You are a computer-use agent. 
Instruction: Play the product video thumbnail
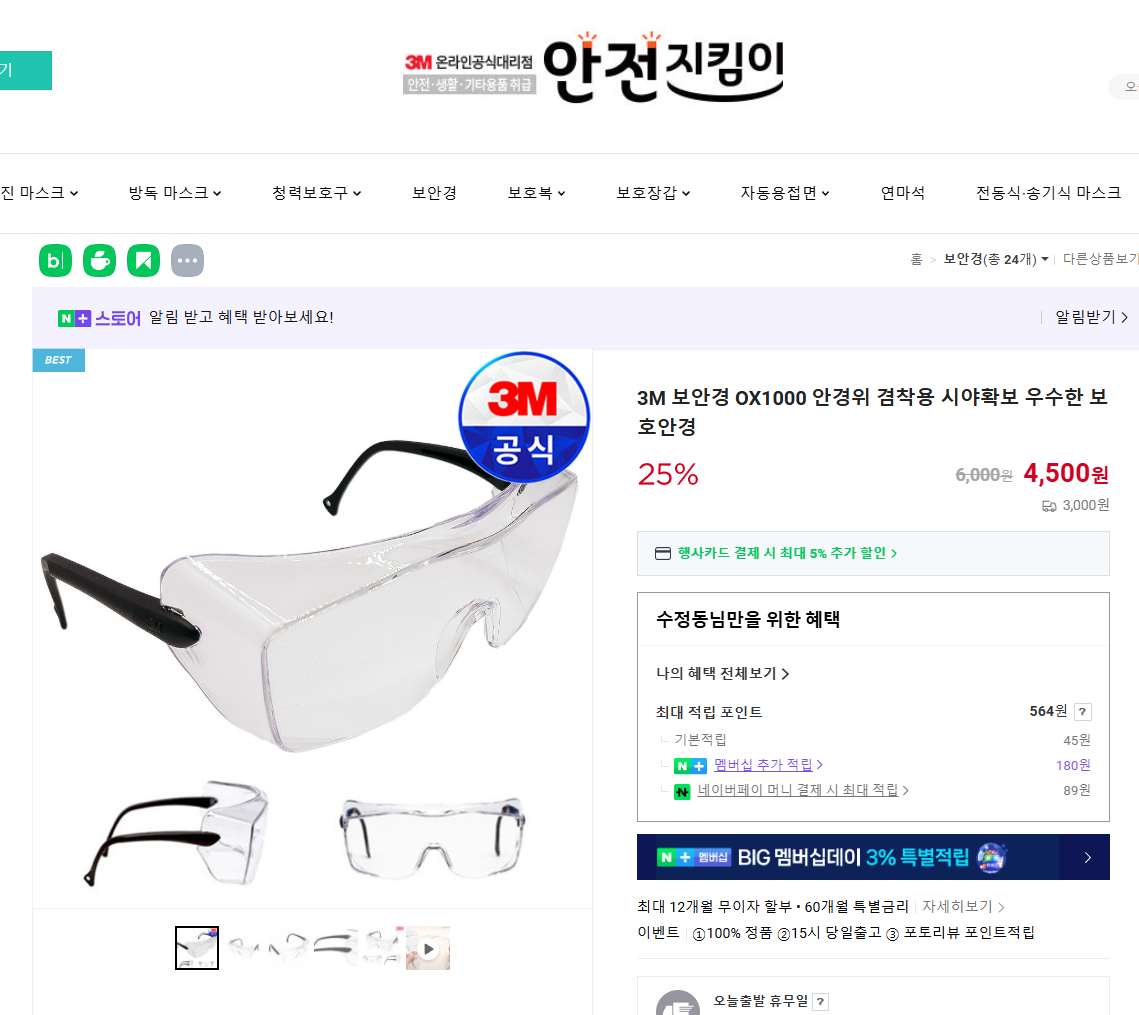click(x=428, y=948)
